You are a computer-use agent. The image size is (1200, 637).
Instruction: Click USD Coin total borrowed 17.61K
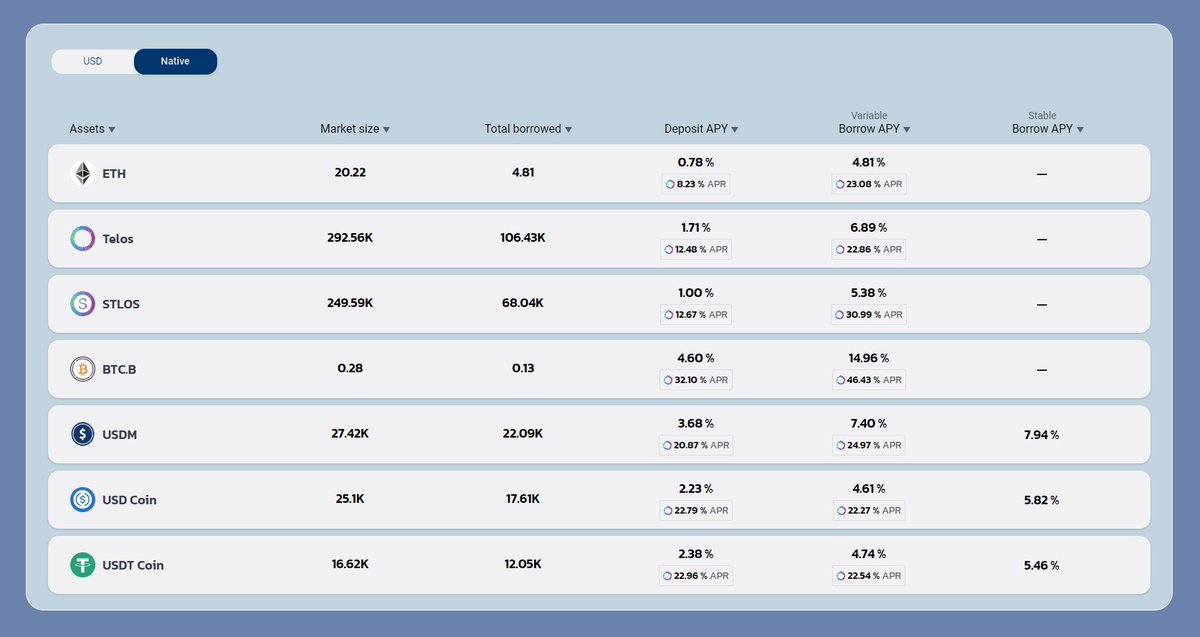click(x=523, y=499)
